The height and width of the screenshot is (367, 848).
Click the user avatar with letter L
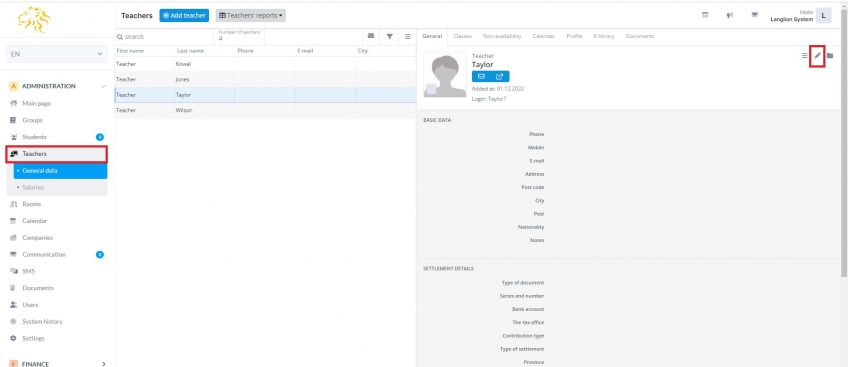click(x=824, y=15)
